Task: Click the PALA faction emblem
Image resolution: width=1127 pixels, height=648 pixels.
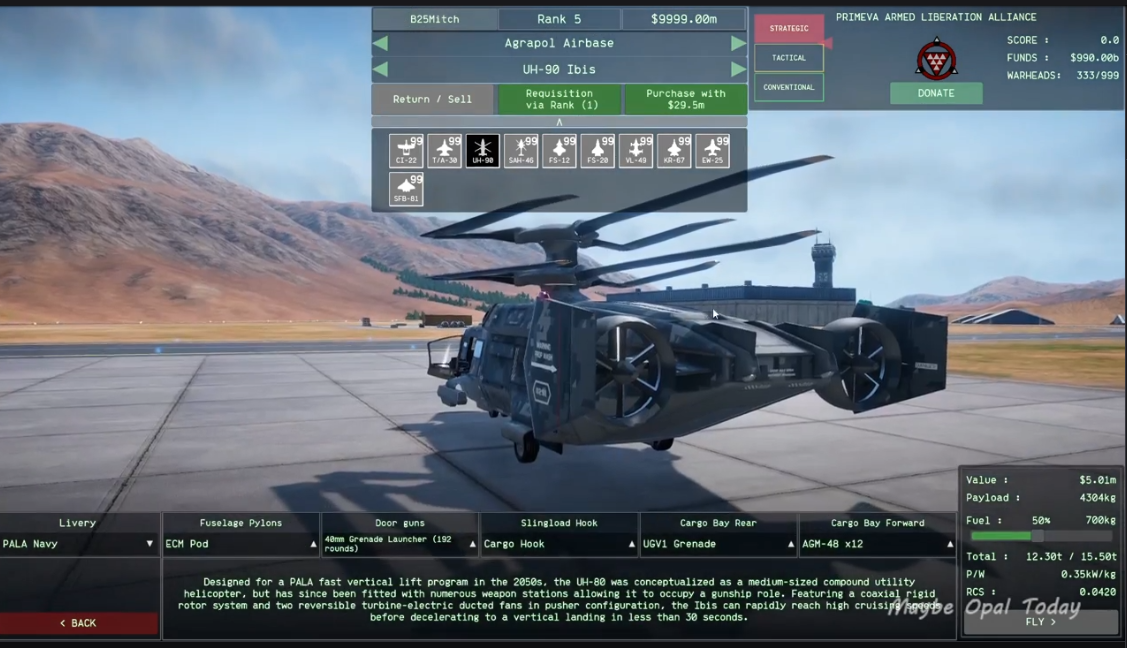Action: [936, 59]
